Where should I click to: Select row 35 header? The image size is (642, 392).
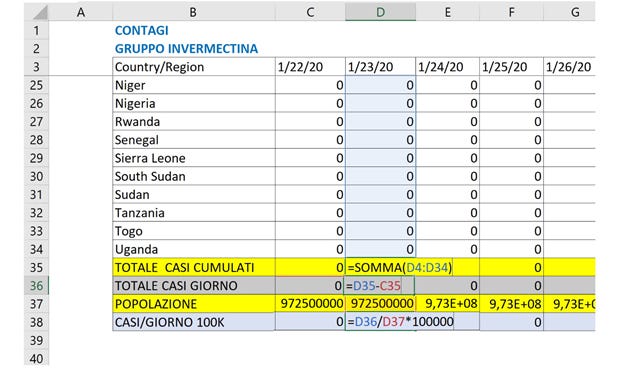[36, 267]
